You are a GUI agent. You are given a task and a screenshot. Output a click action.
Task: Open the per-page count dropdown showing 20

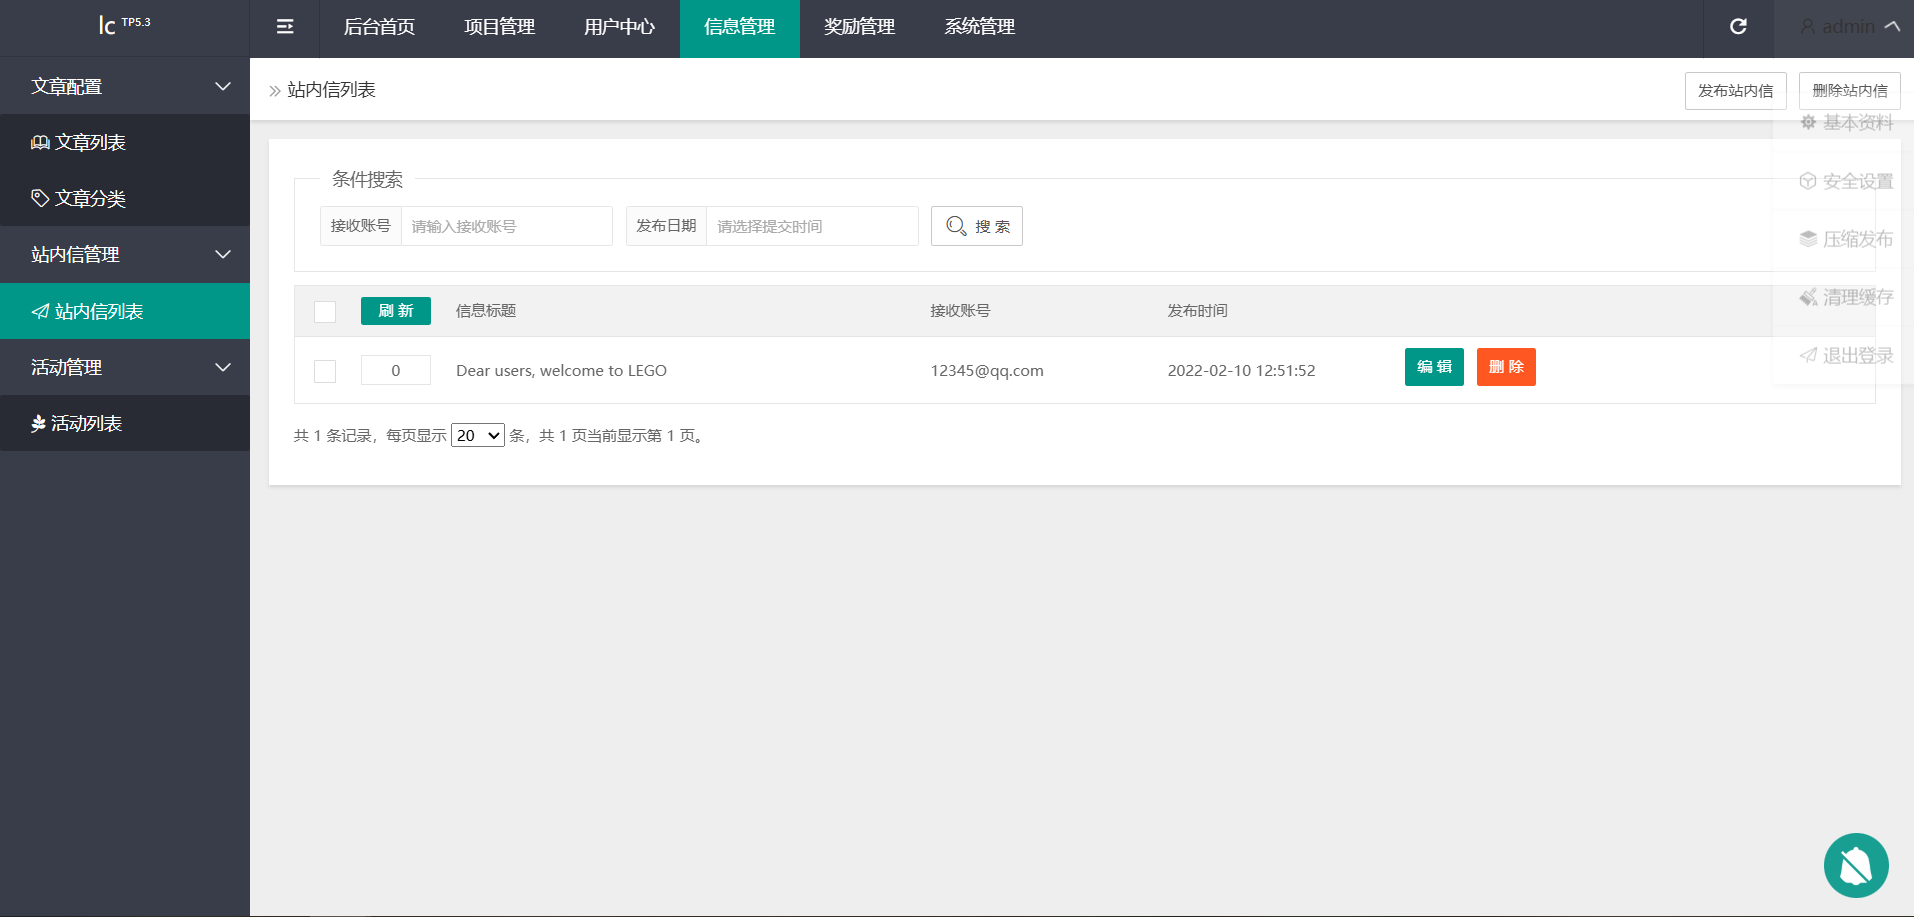tap(478, 436)
